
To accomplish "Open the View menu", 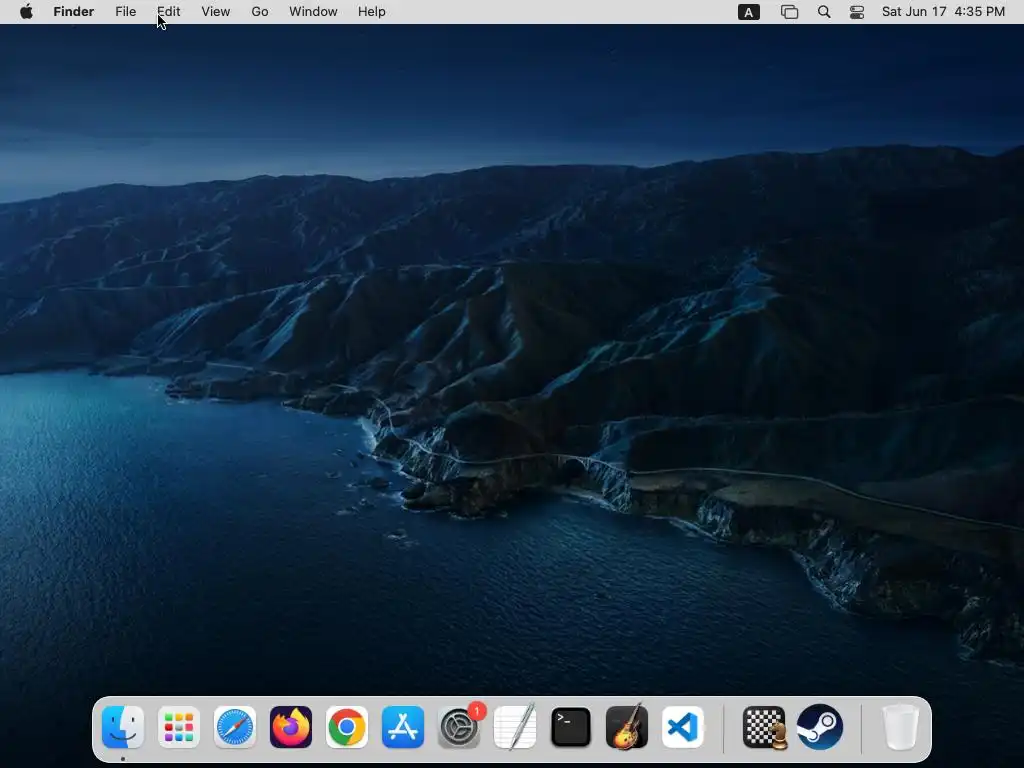I will [216, 12].
